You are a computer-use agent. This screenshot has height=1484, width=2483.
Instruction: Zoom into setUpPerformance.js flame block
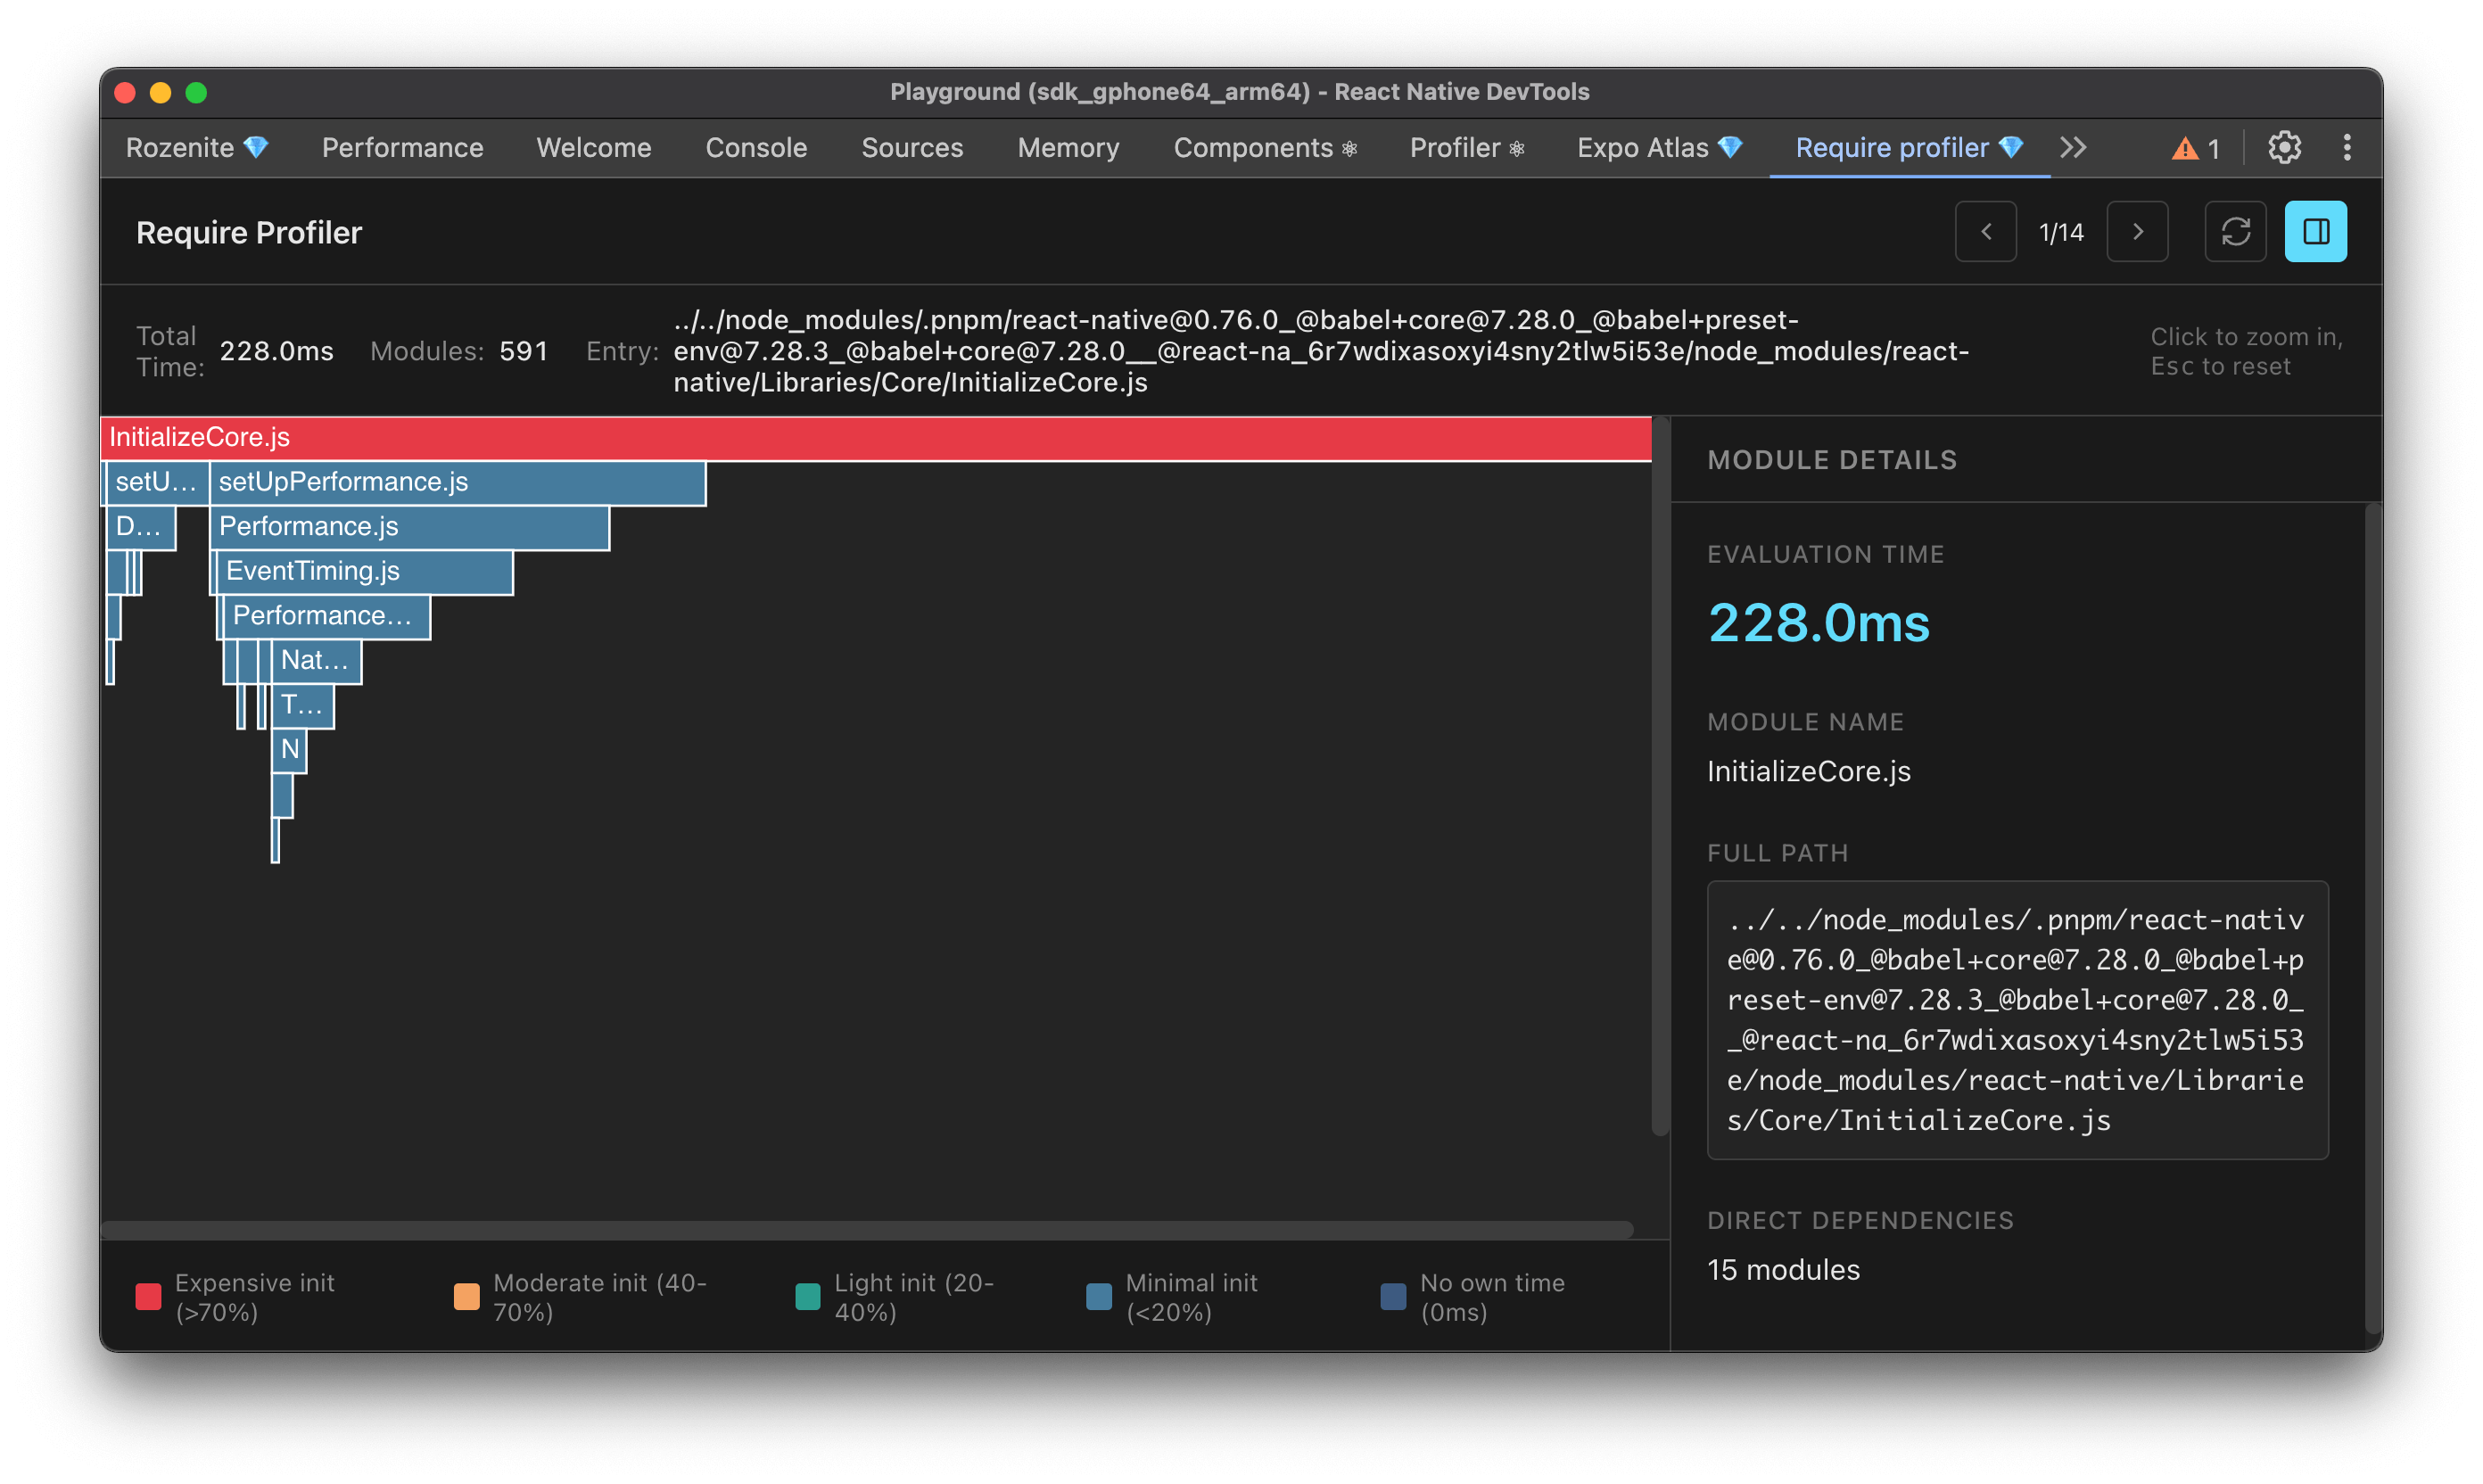[457, 483]
